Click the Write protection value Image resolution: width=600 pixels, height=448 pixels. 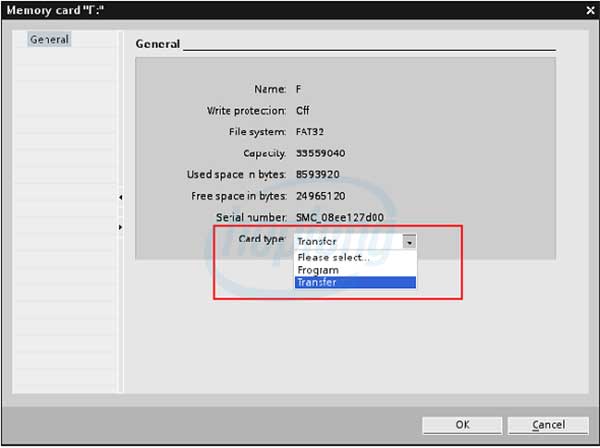pos(303,111)
